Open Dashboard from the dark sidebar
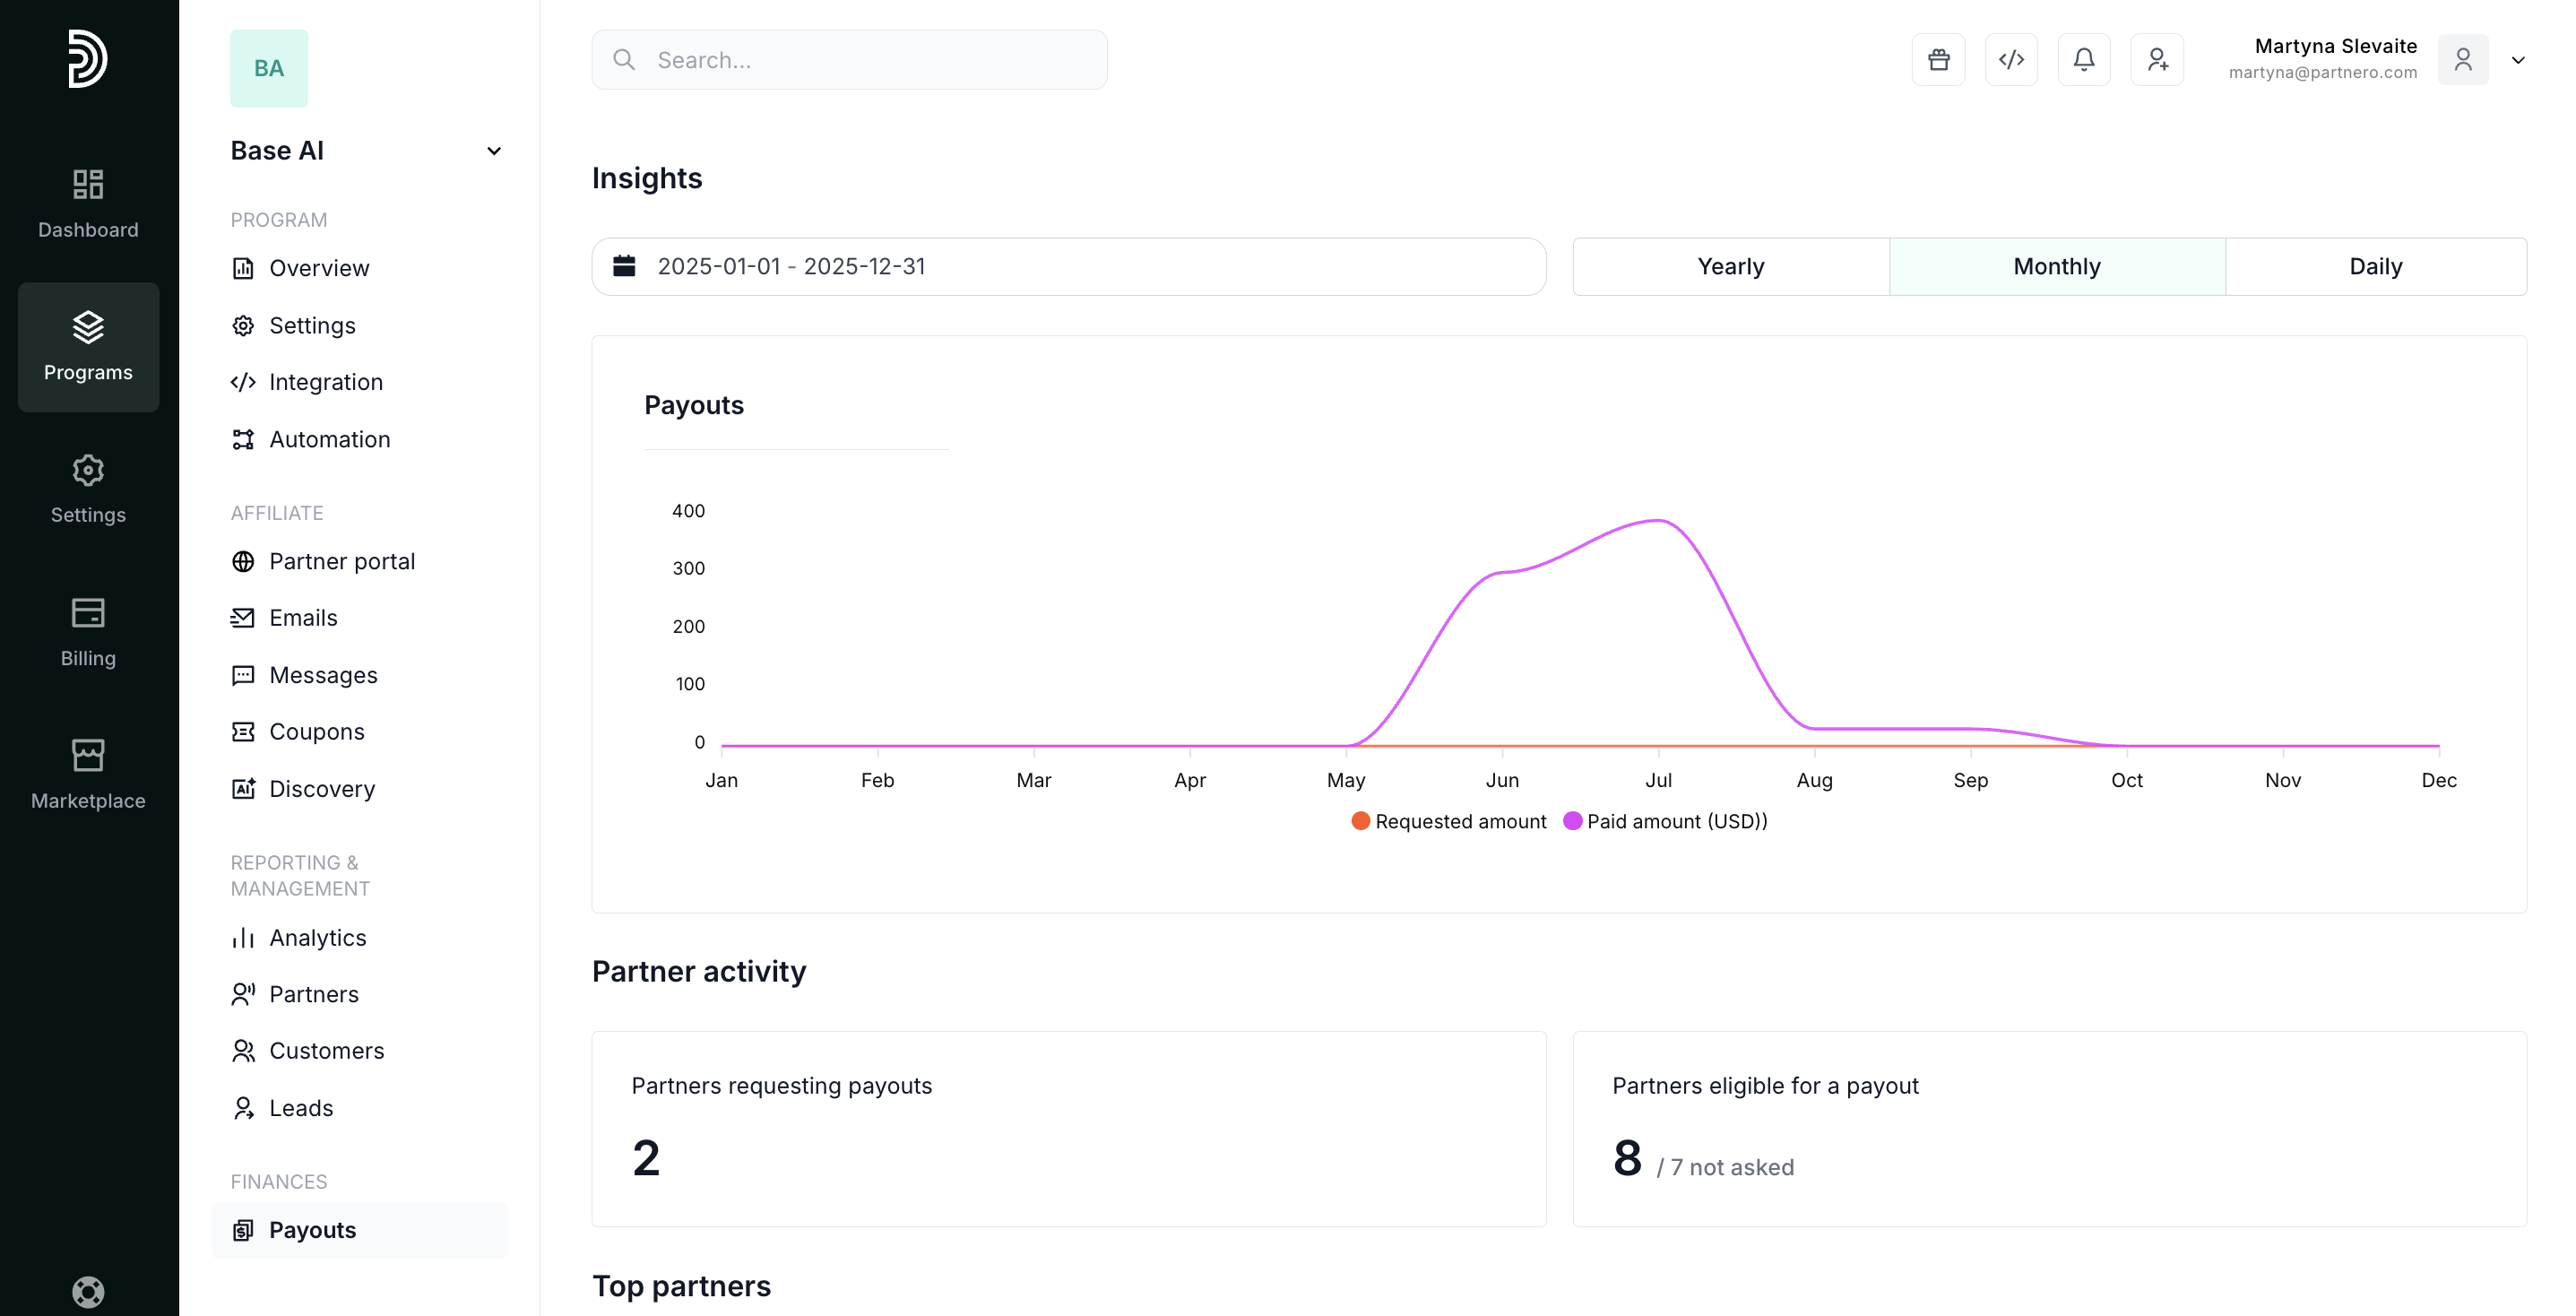The height and width of the screenshot is (1316, 2576). (x=88, y=204)
